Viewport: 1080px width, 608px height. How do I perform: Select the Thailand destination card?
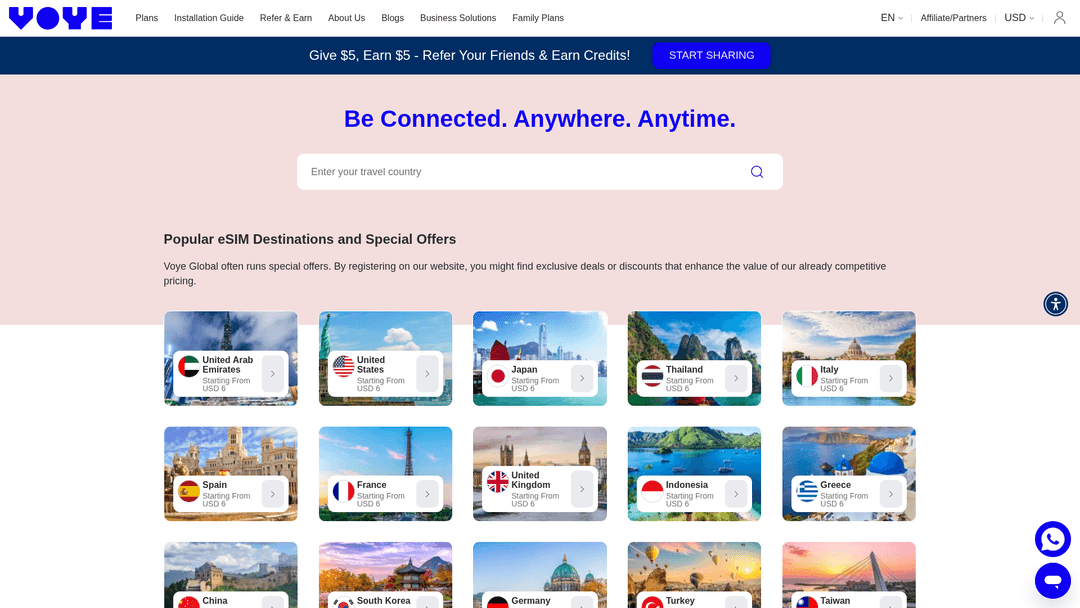[694, 358]
